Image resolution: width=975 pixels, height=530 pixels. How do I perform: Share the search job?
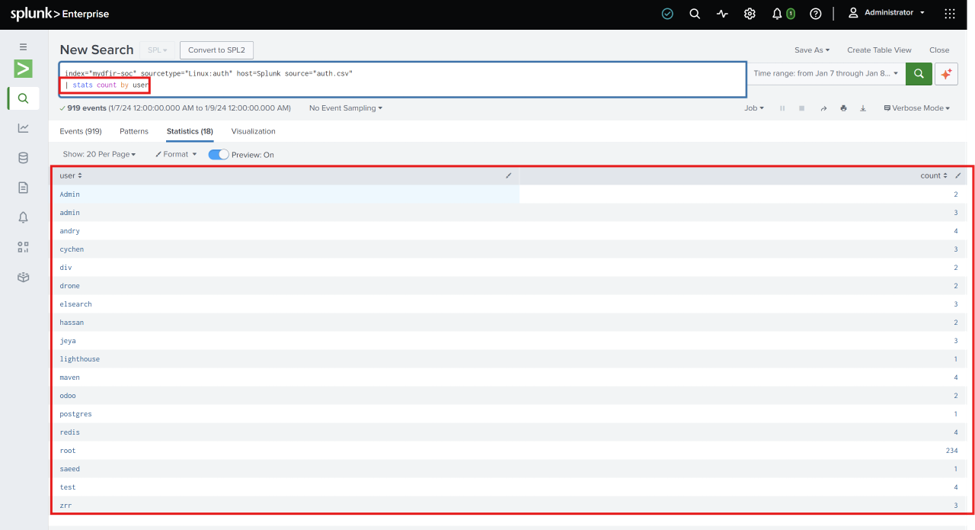click(x=823, y=108)
